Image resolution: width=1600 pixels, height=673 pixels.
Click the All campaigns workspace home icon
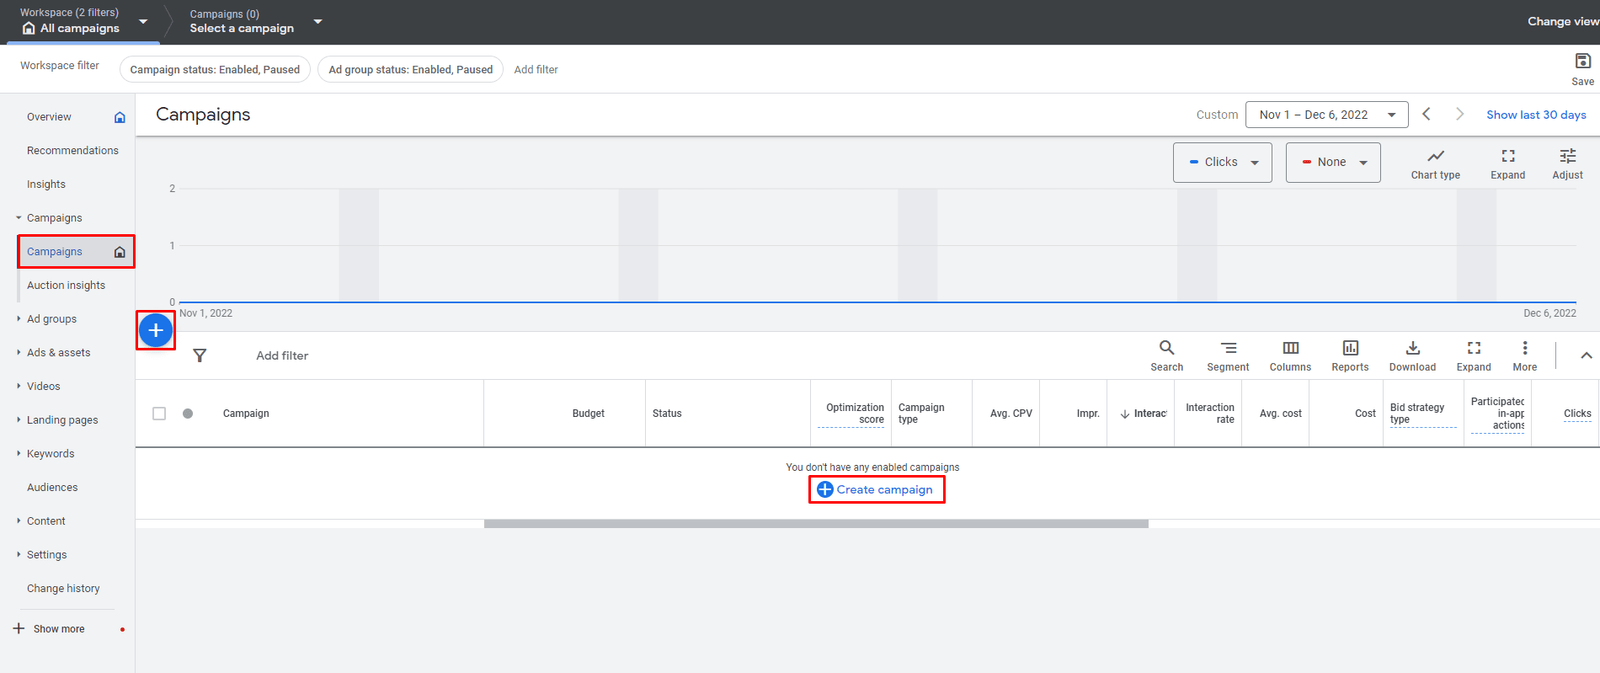(28, 28)
